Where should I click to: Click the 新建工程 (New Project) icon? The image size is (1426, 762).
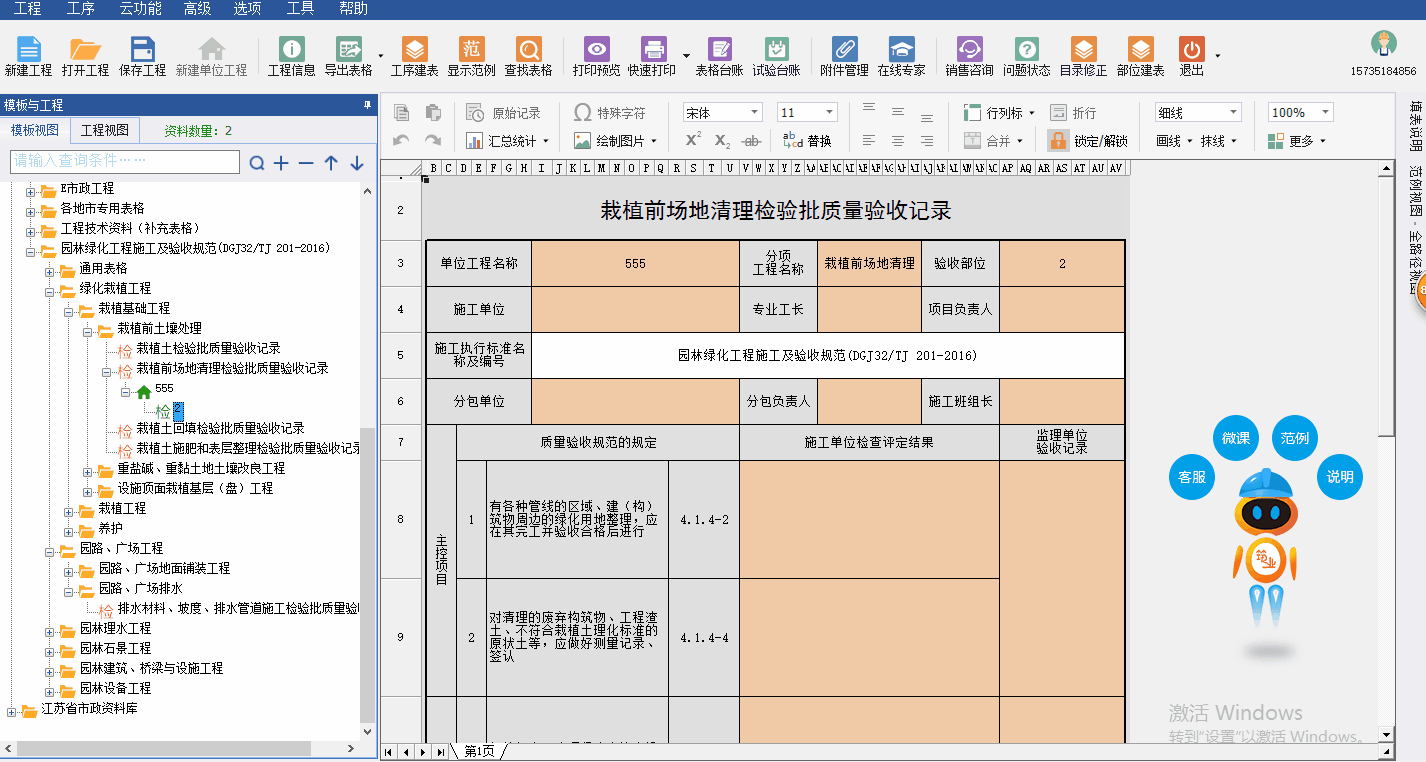[28, 56]
